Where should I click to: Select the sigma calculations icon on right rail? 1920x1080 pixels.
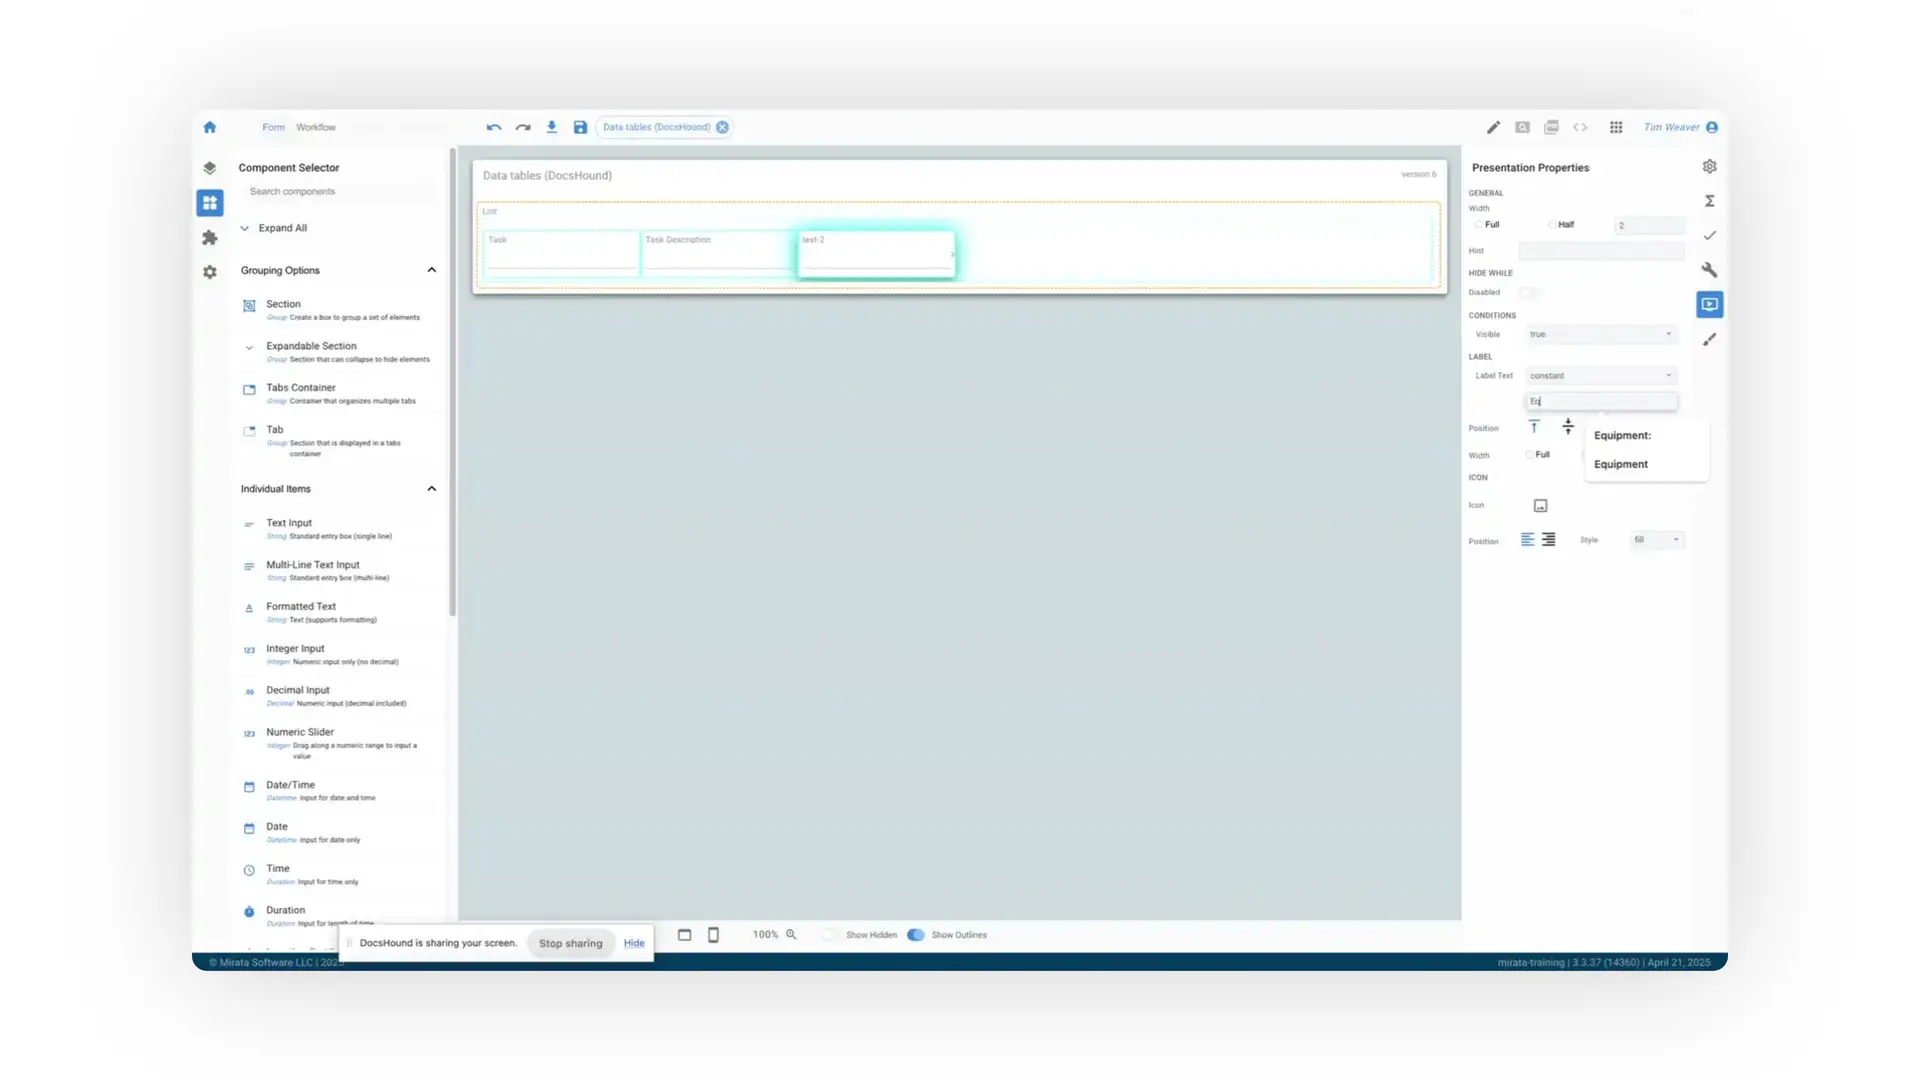1710,200
